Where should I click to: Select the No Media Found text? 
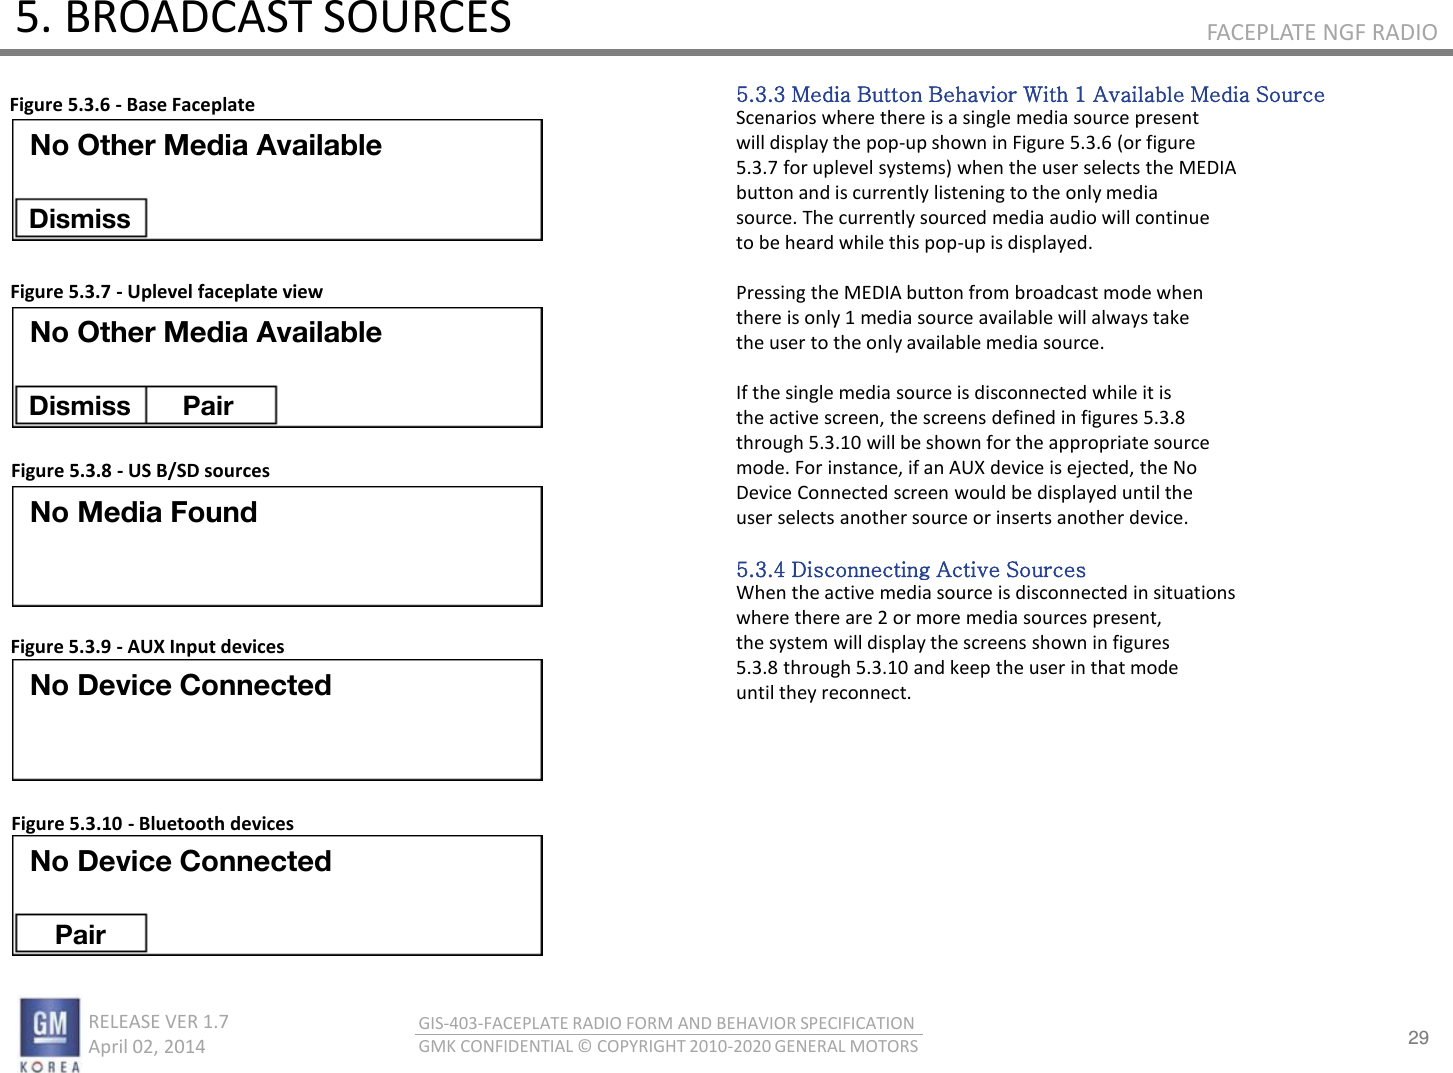tap(143, 512)
